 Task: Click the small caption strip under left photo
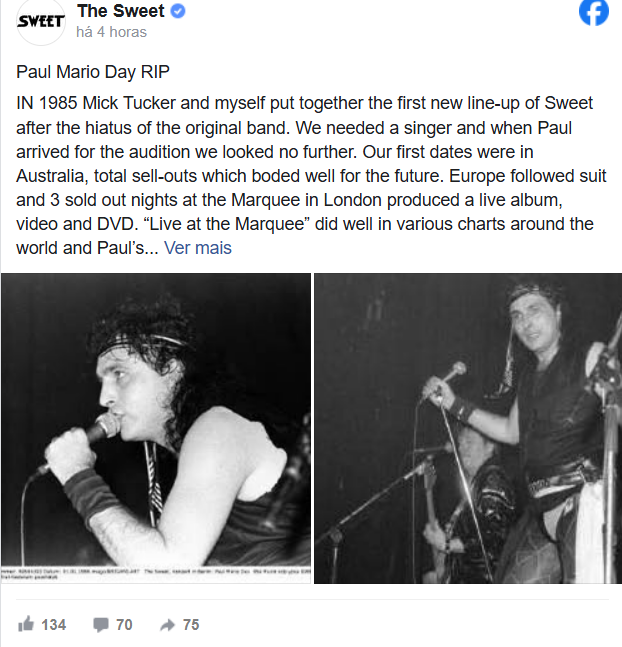156,574
